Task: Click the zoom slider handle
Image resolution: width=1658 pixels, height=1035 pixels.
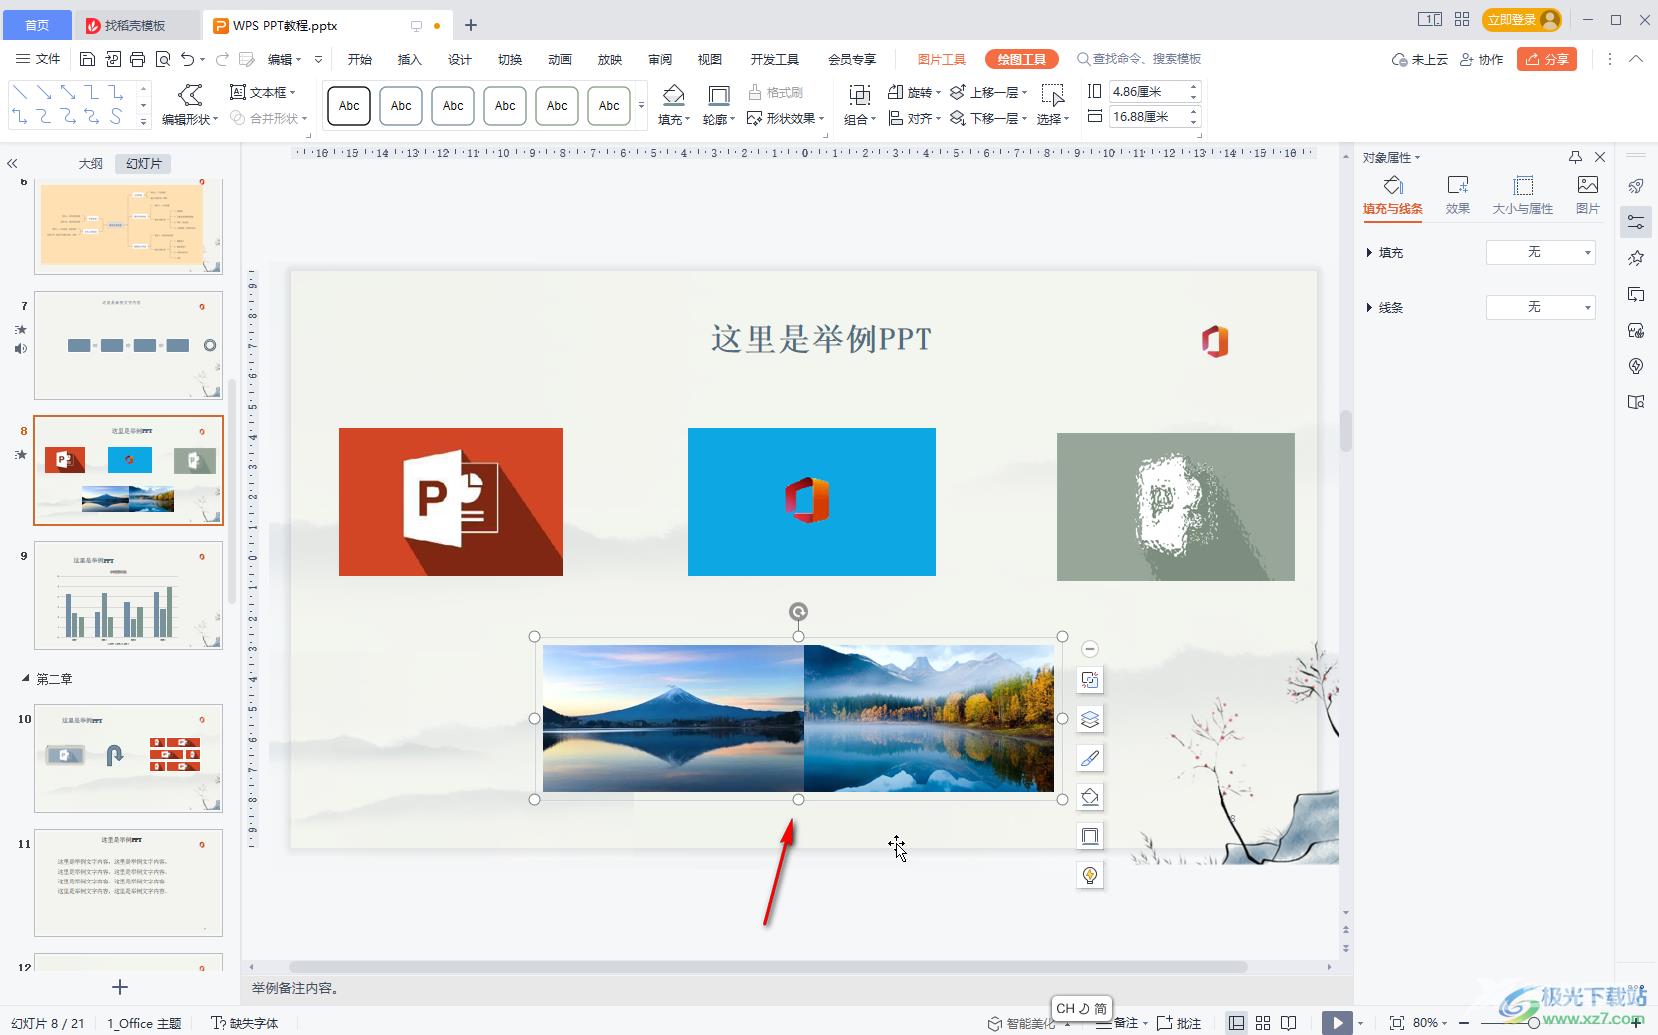Action: point(1533,1023)
